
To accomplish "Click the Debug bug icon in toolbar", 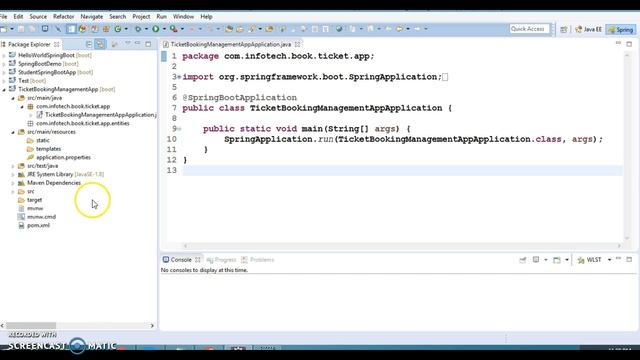I will [138, 29].
